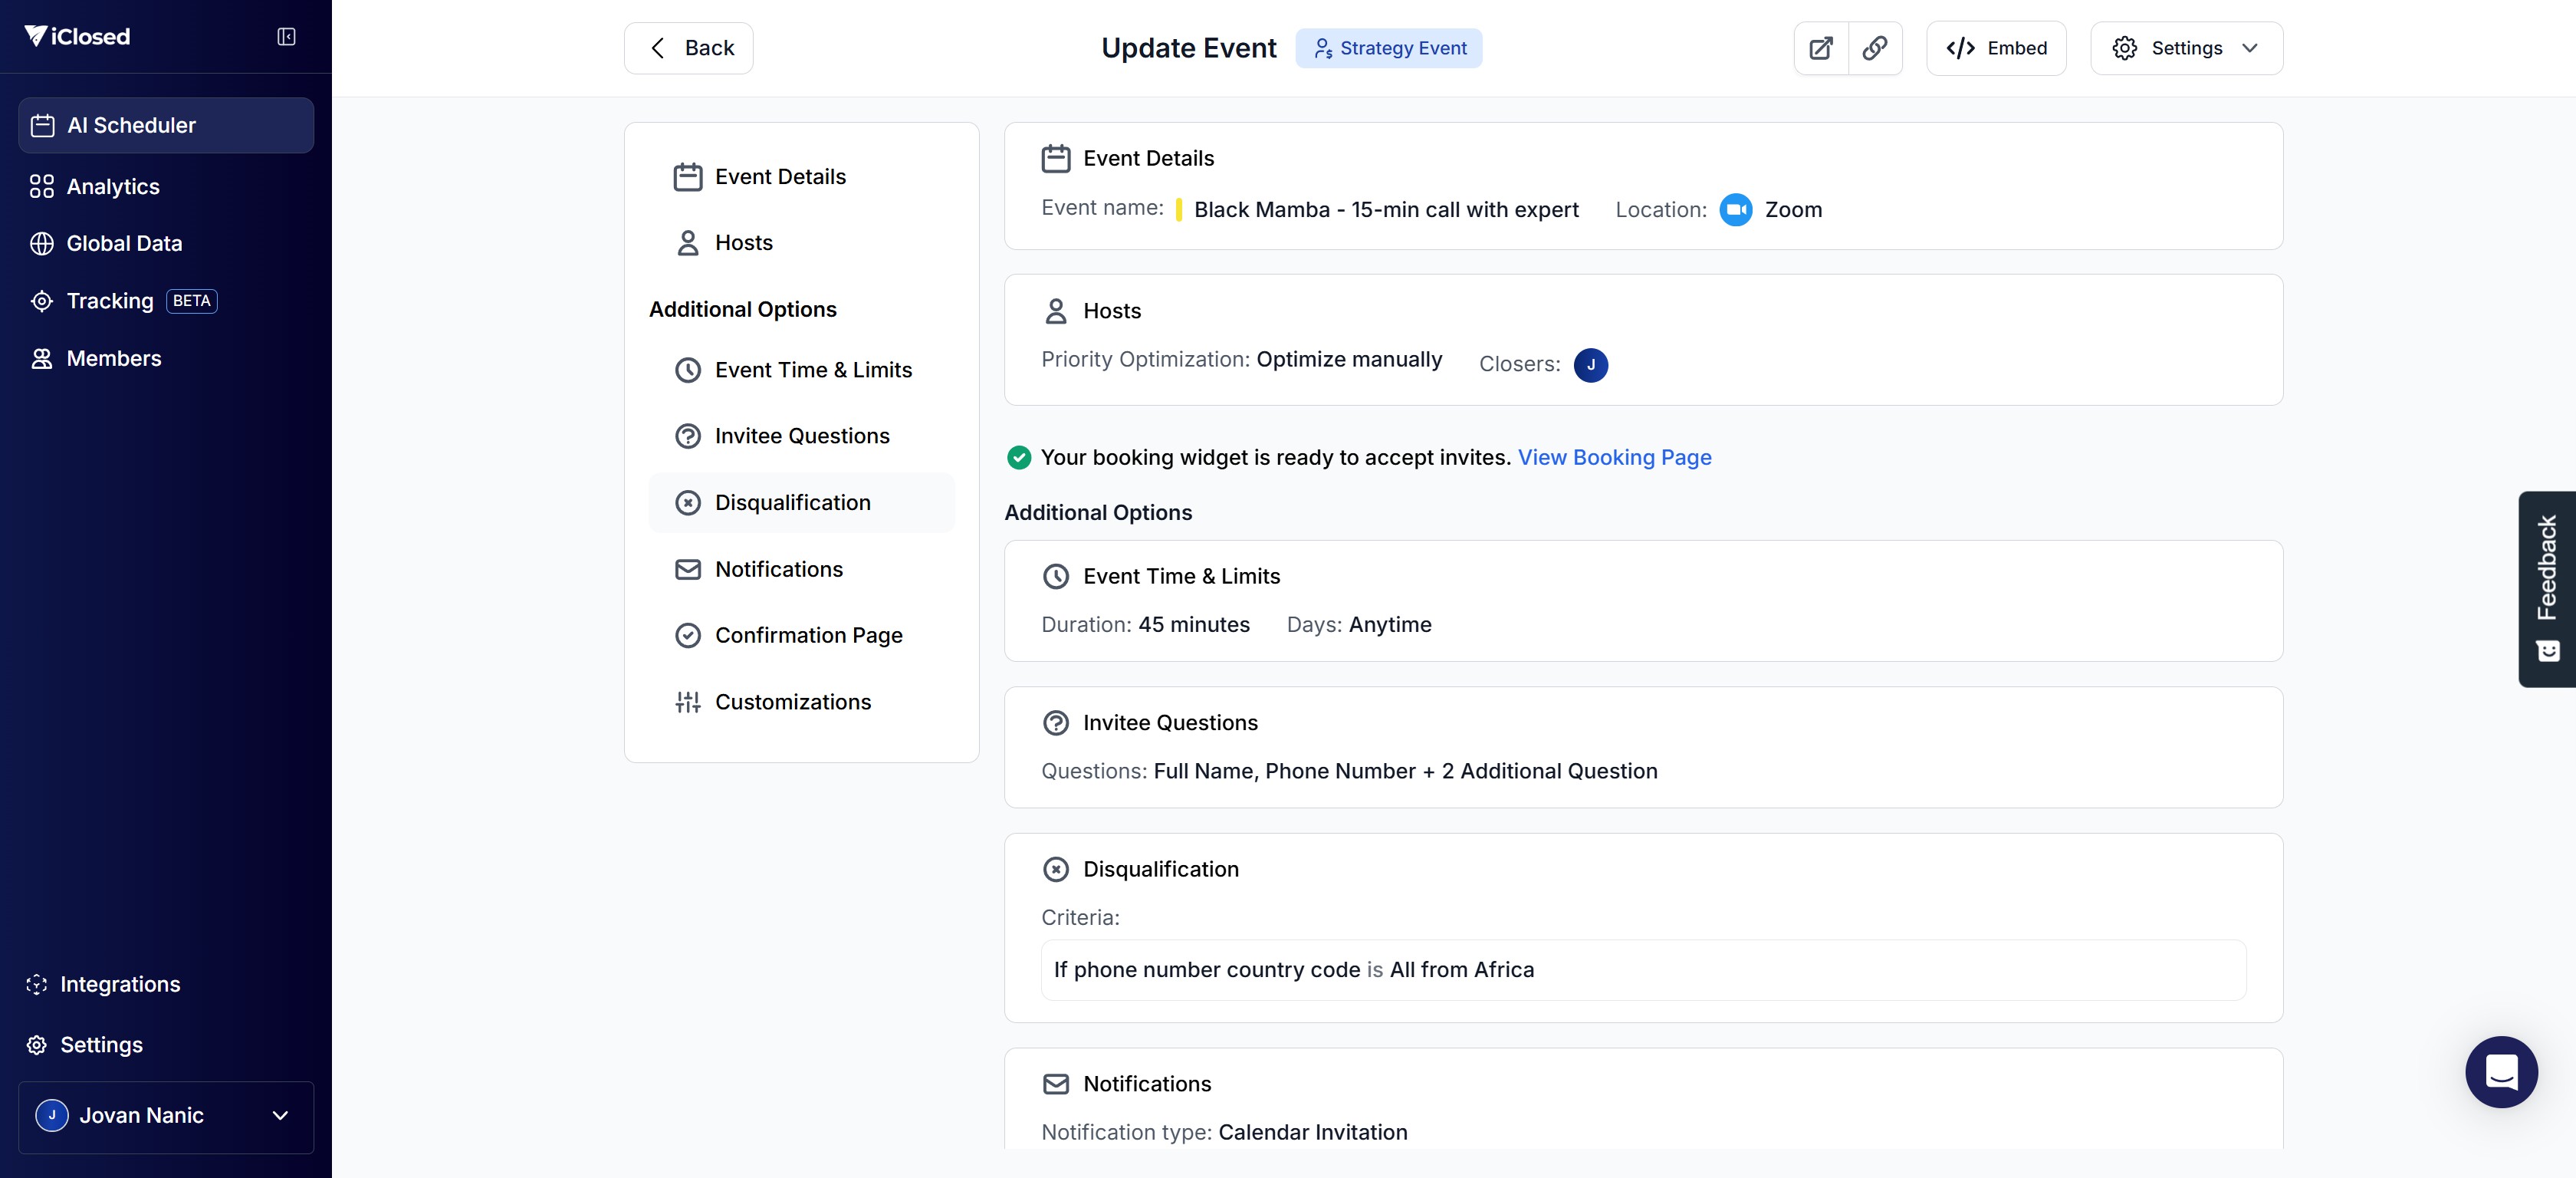Go to Analytics in the sidebar
The width and height of the screenshot is (2576, 1178).
click(x=113, y=187)
